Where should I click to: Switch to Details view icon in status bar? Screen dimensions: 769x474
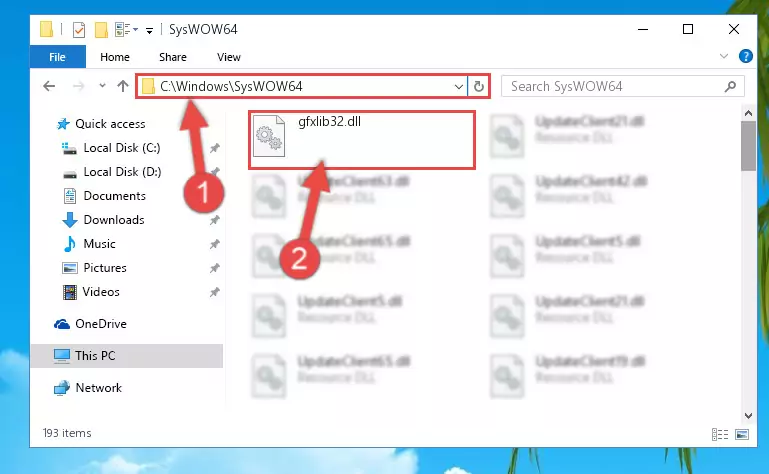click(719, 434)
